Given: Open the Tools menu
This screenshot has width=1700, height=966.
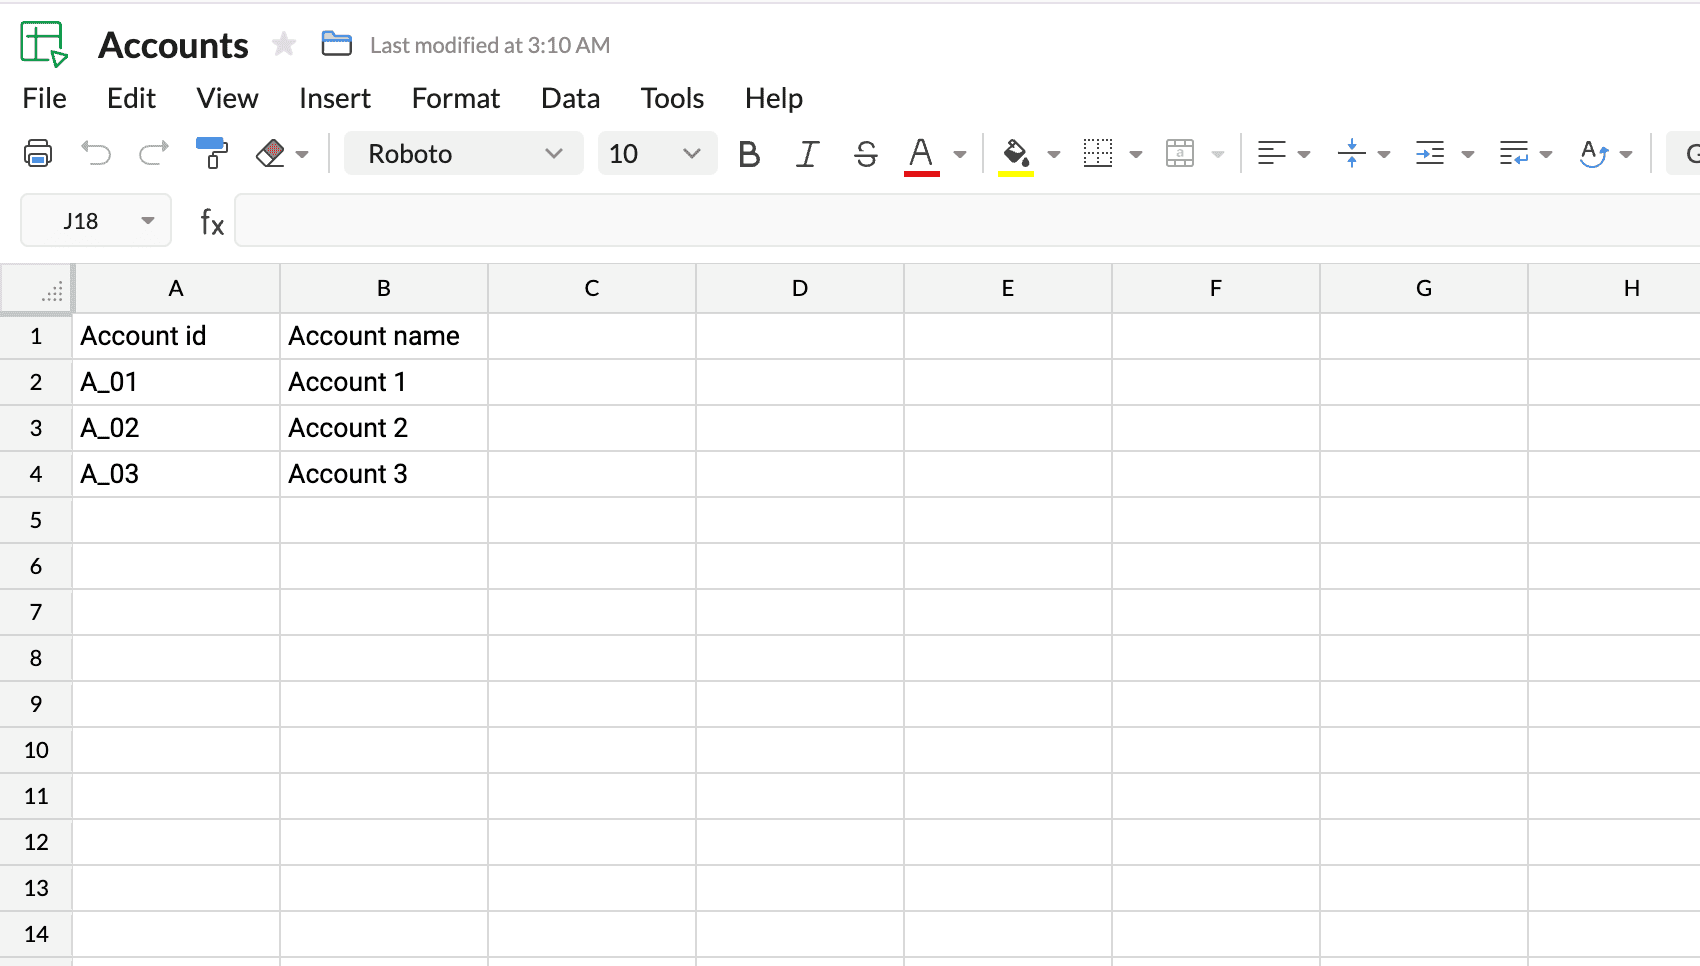Looking at the screenshot, I should 673,98.
